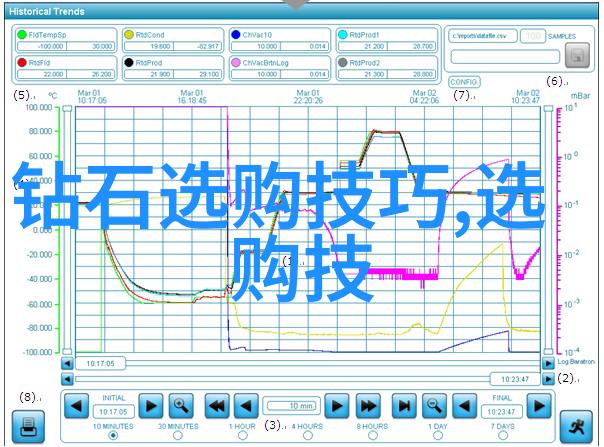The width and height of the screenshot is (604, 447).
Task: Click the black RtdProd color indicator
Action: (x=129, y=62)
